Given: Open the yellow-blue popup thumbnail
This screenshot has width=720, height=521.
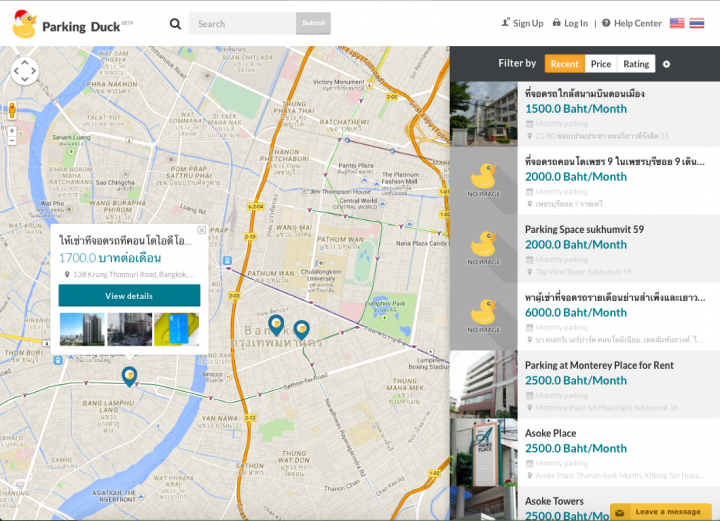Looking at the screenshot, I should point(176,329).
